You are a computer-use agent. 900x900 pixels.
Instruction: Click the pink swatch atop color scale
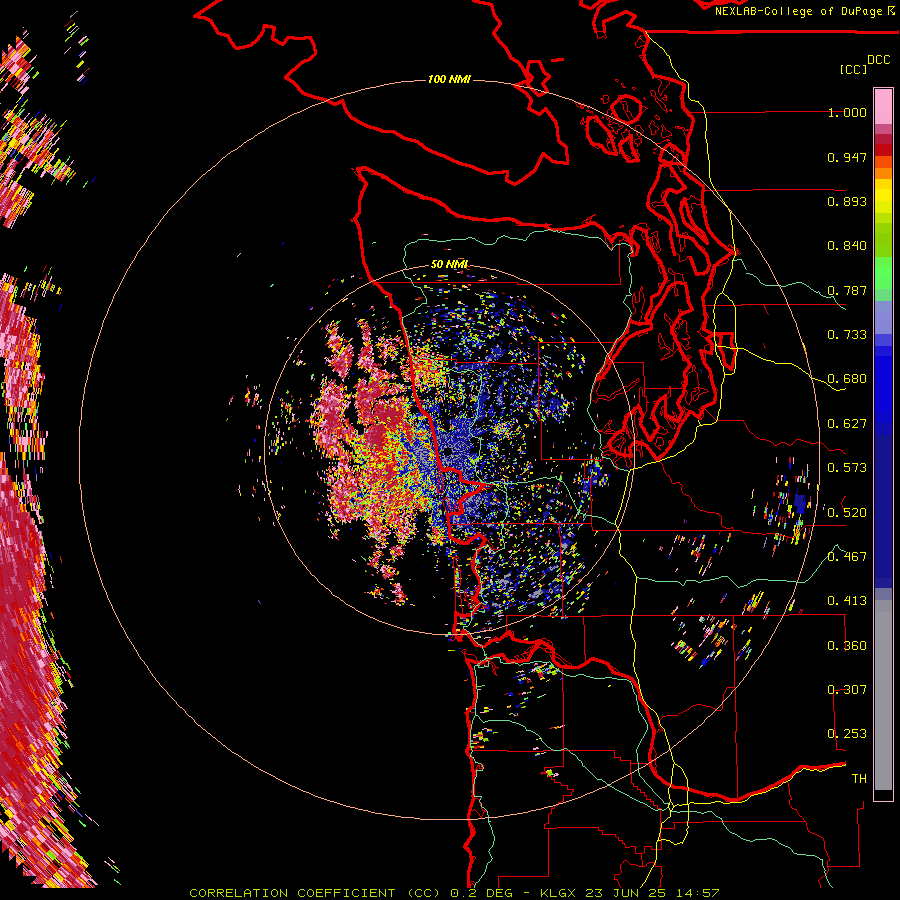point(883,106)
